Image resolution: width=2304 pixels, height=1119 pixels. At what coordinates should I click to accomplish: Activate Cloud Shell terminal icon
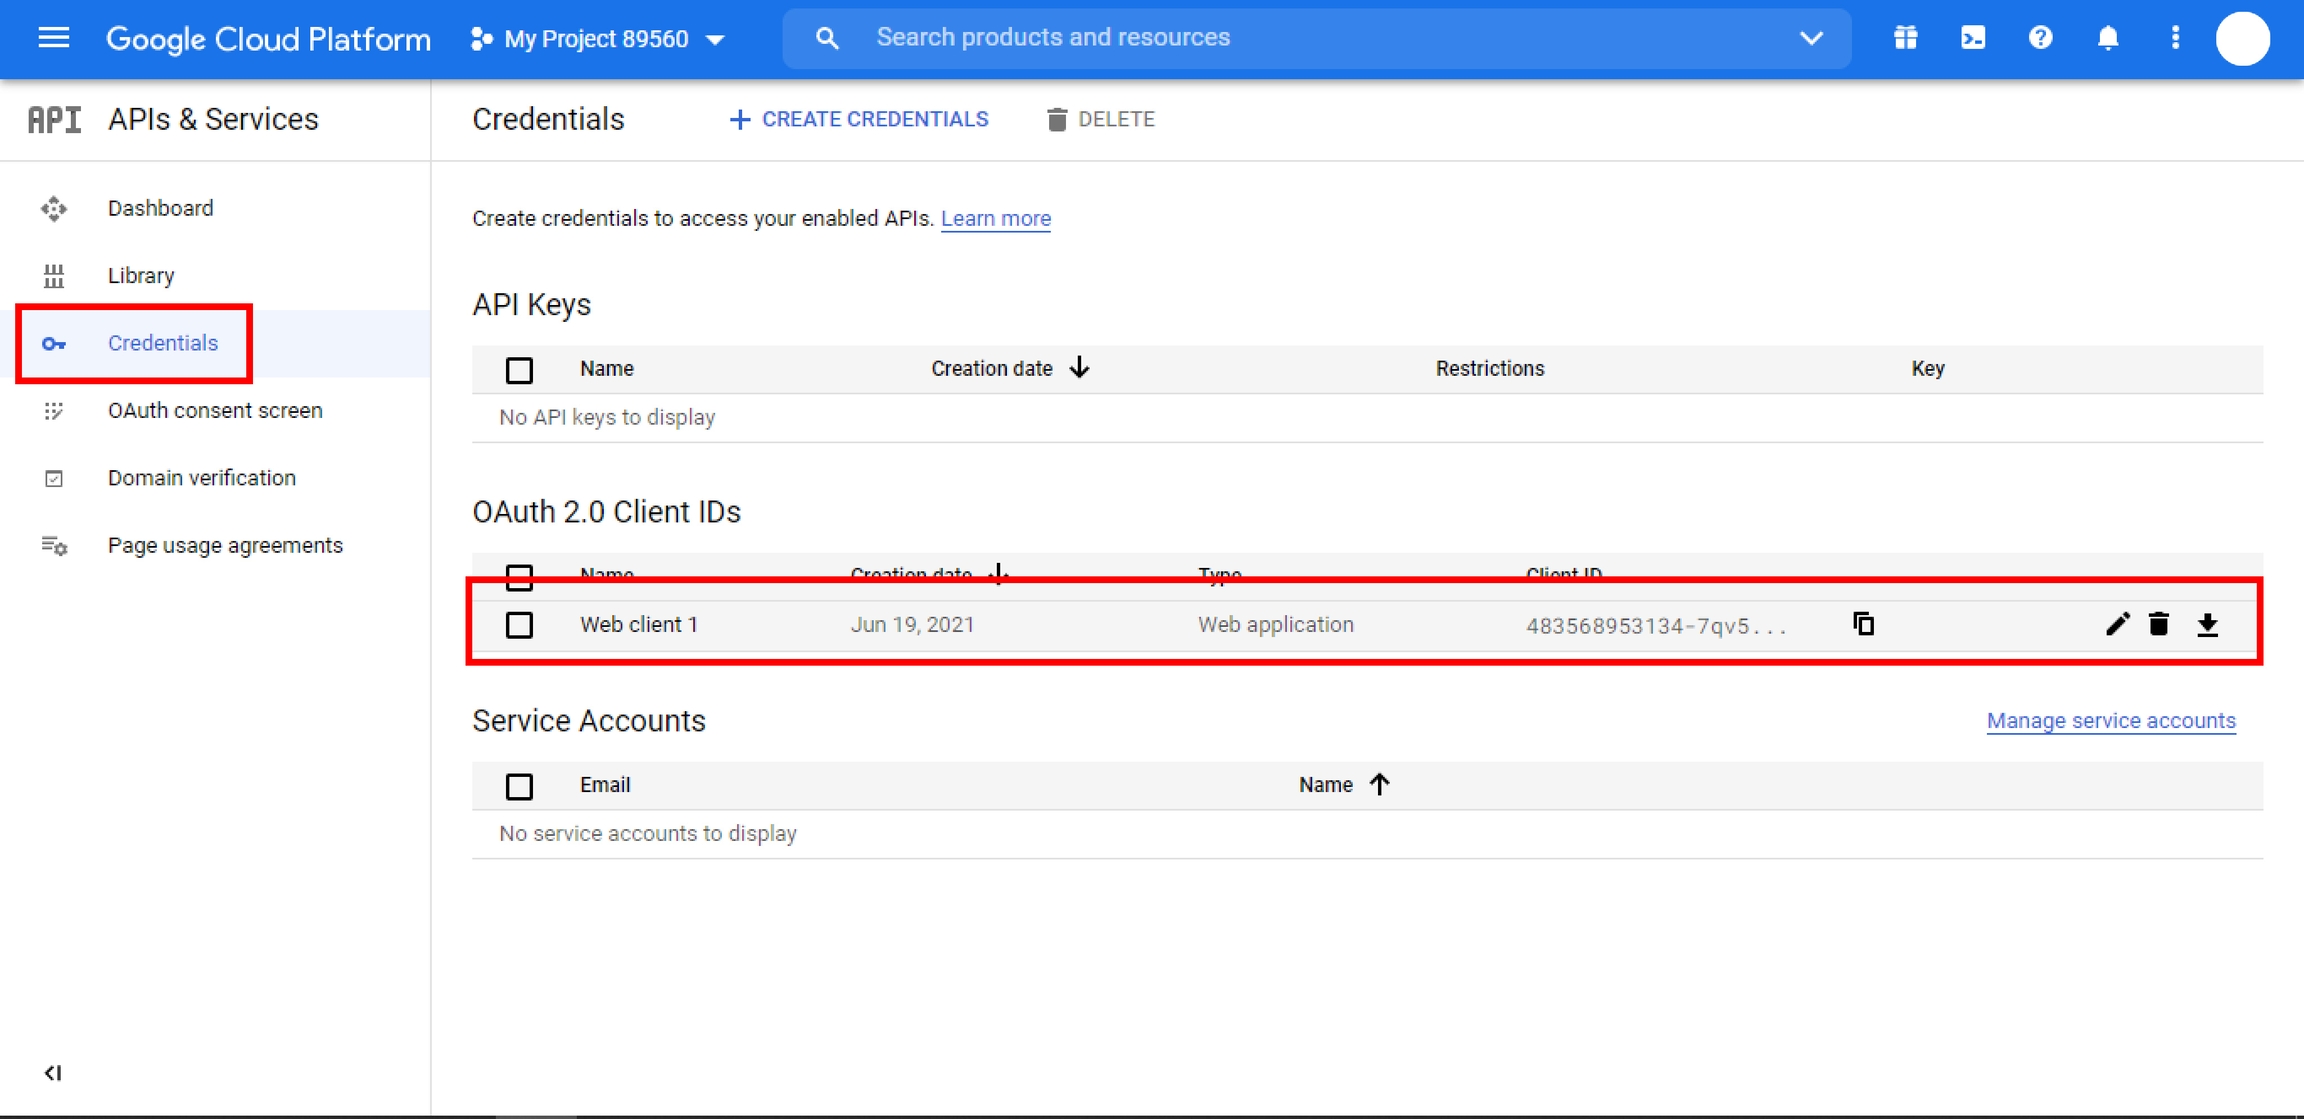click(1972, 38)
